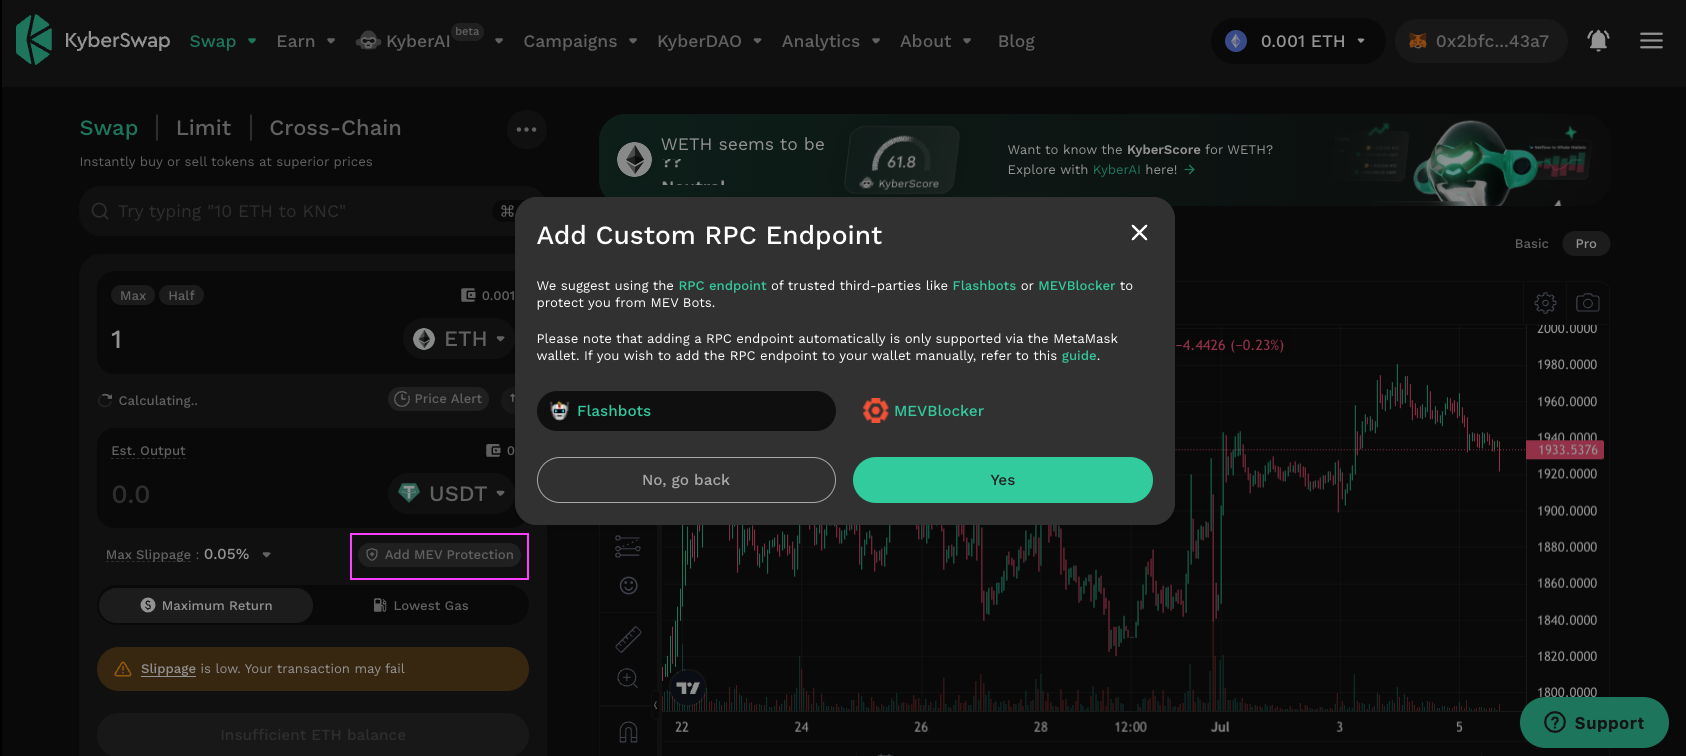This screenshot has width=1686, height=756.
Task: Close the Add Custom RPC Endpoint dialog
Action: (1139, 233)
